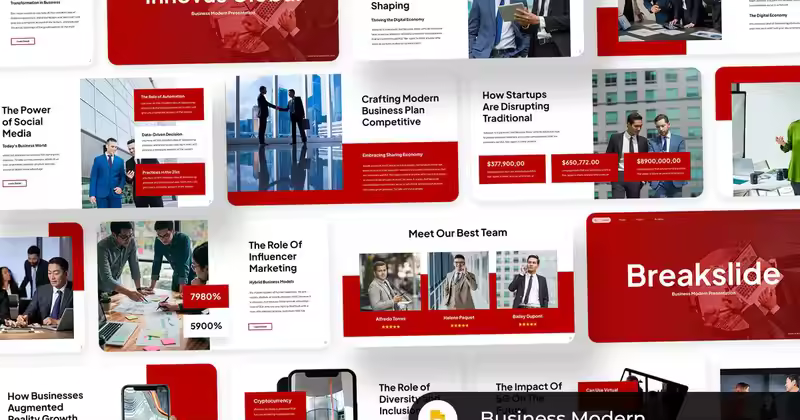Click the outlined button below Influencer Marketing text
Screen dimensions: 800x420
coord(260,327)
